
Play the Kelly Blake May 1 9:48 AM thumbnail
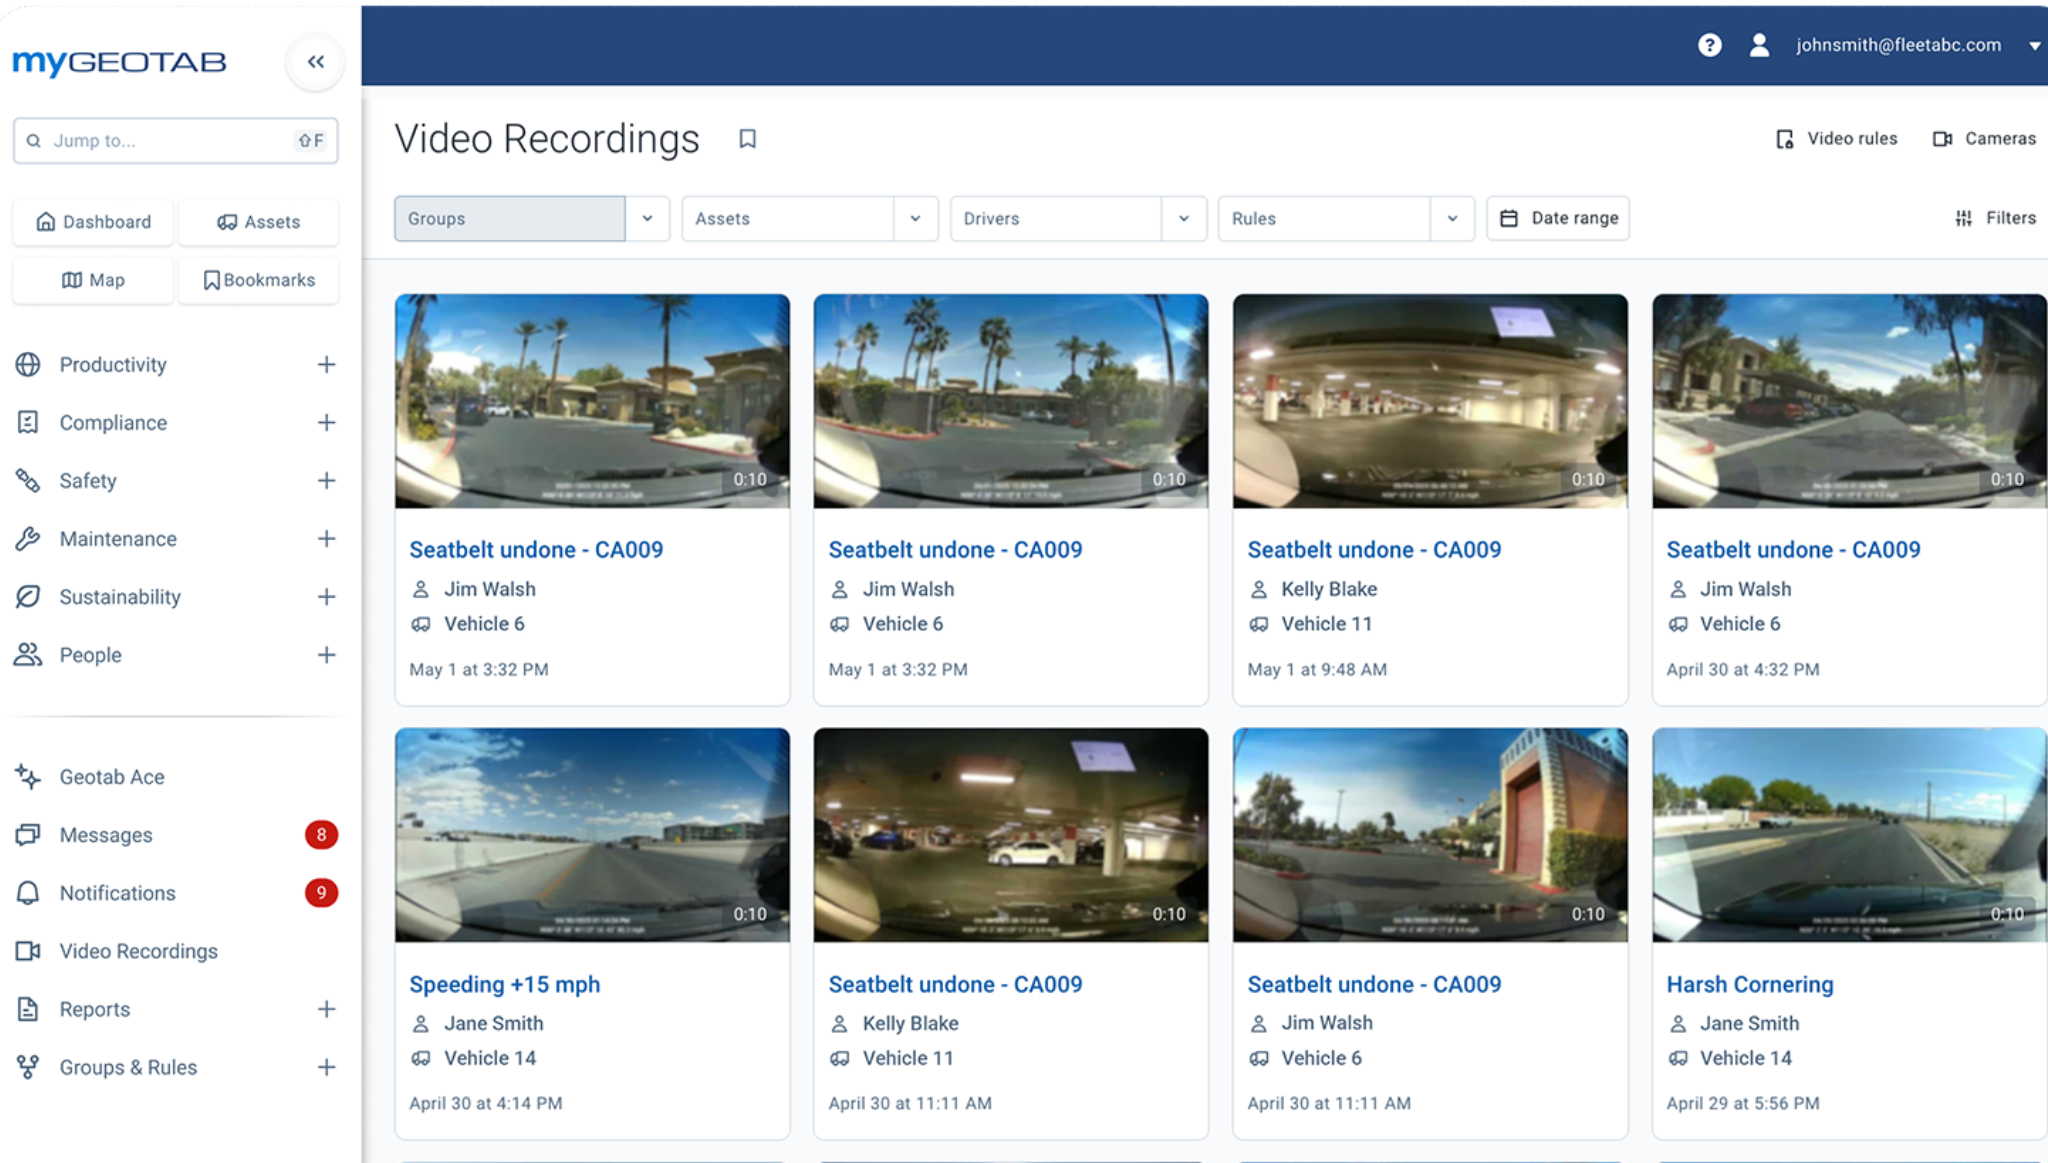pos(1430,401)
